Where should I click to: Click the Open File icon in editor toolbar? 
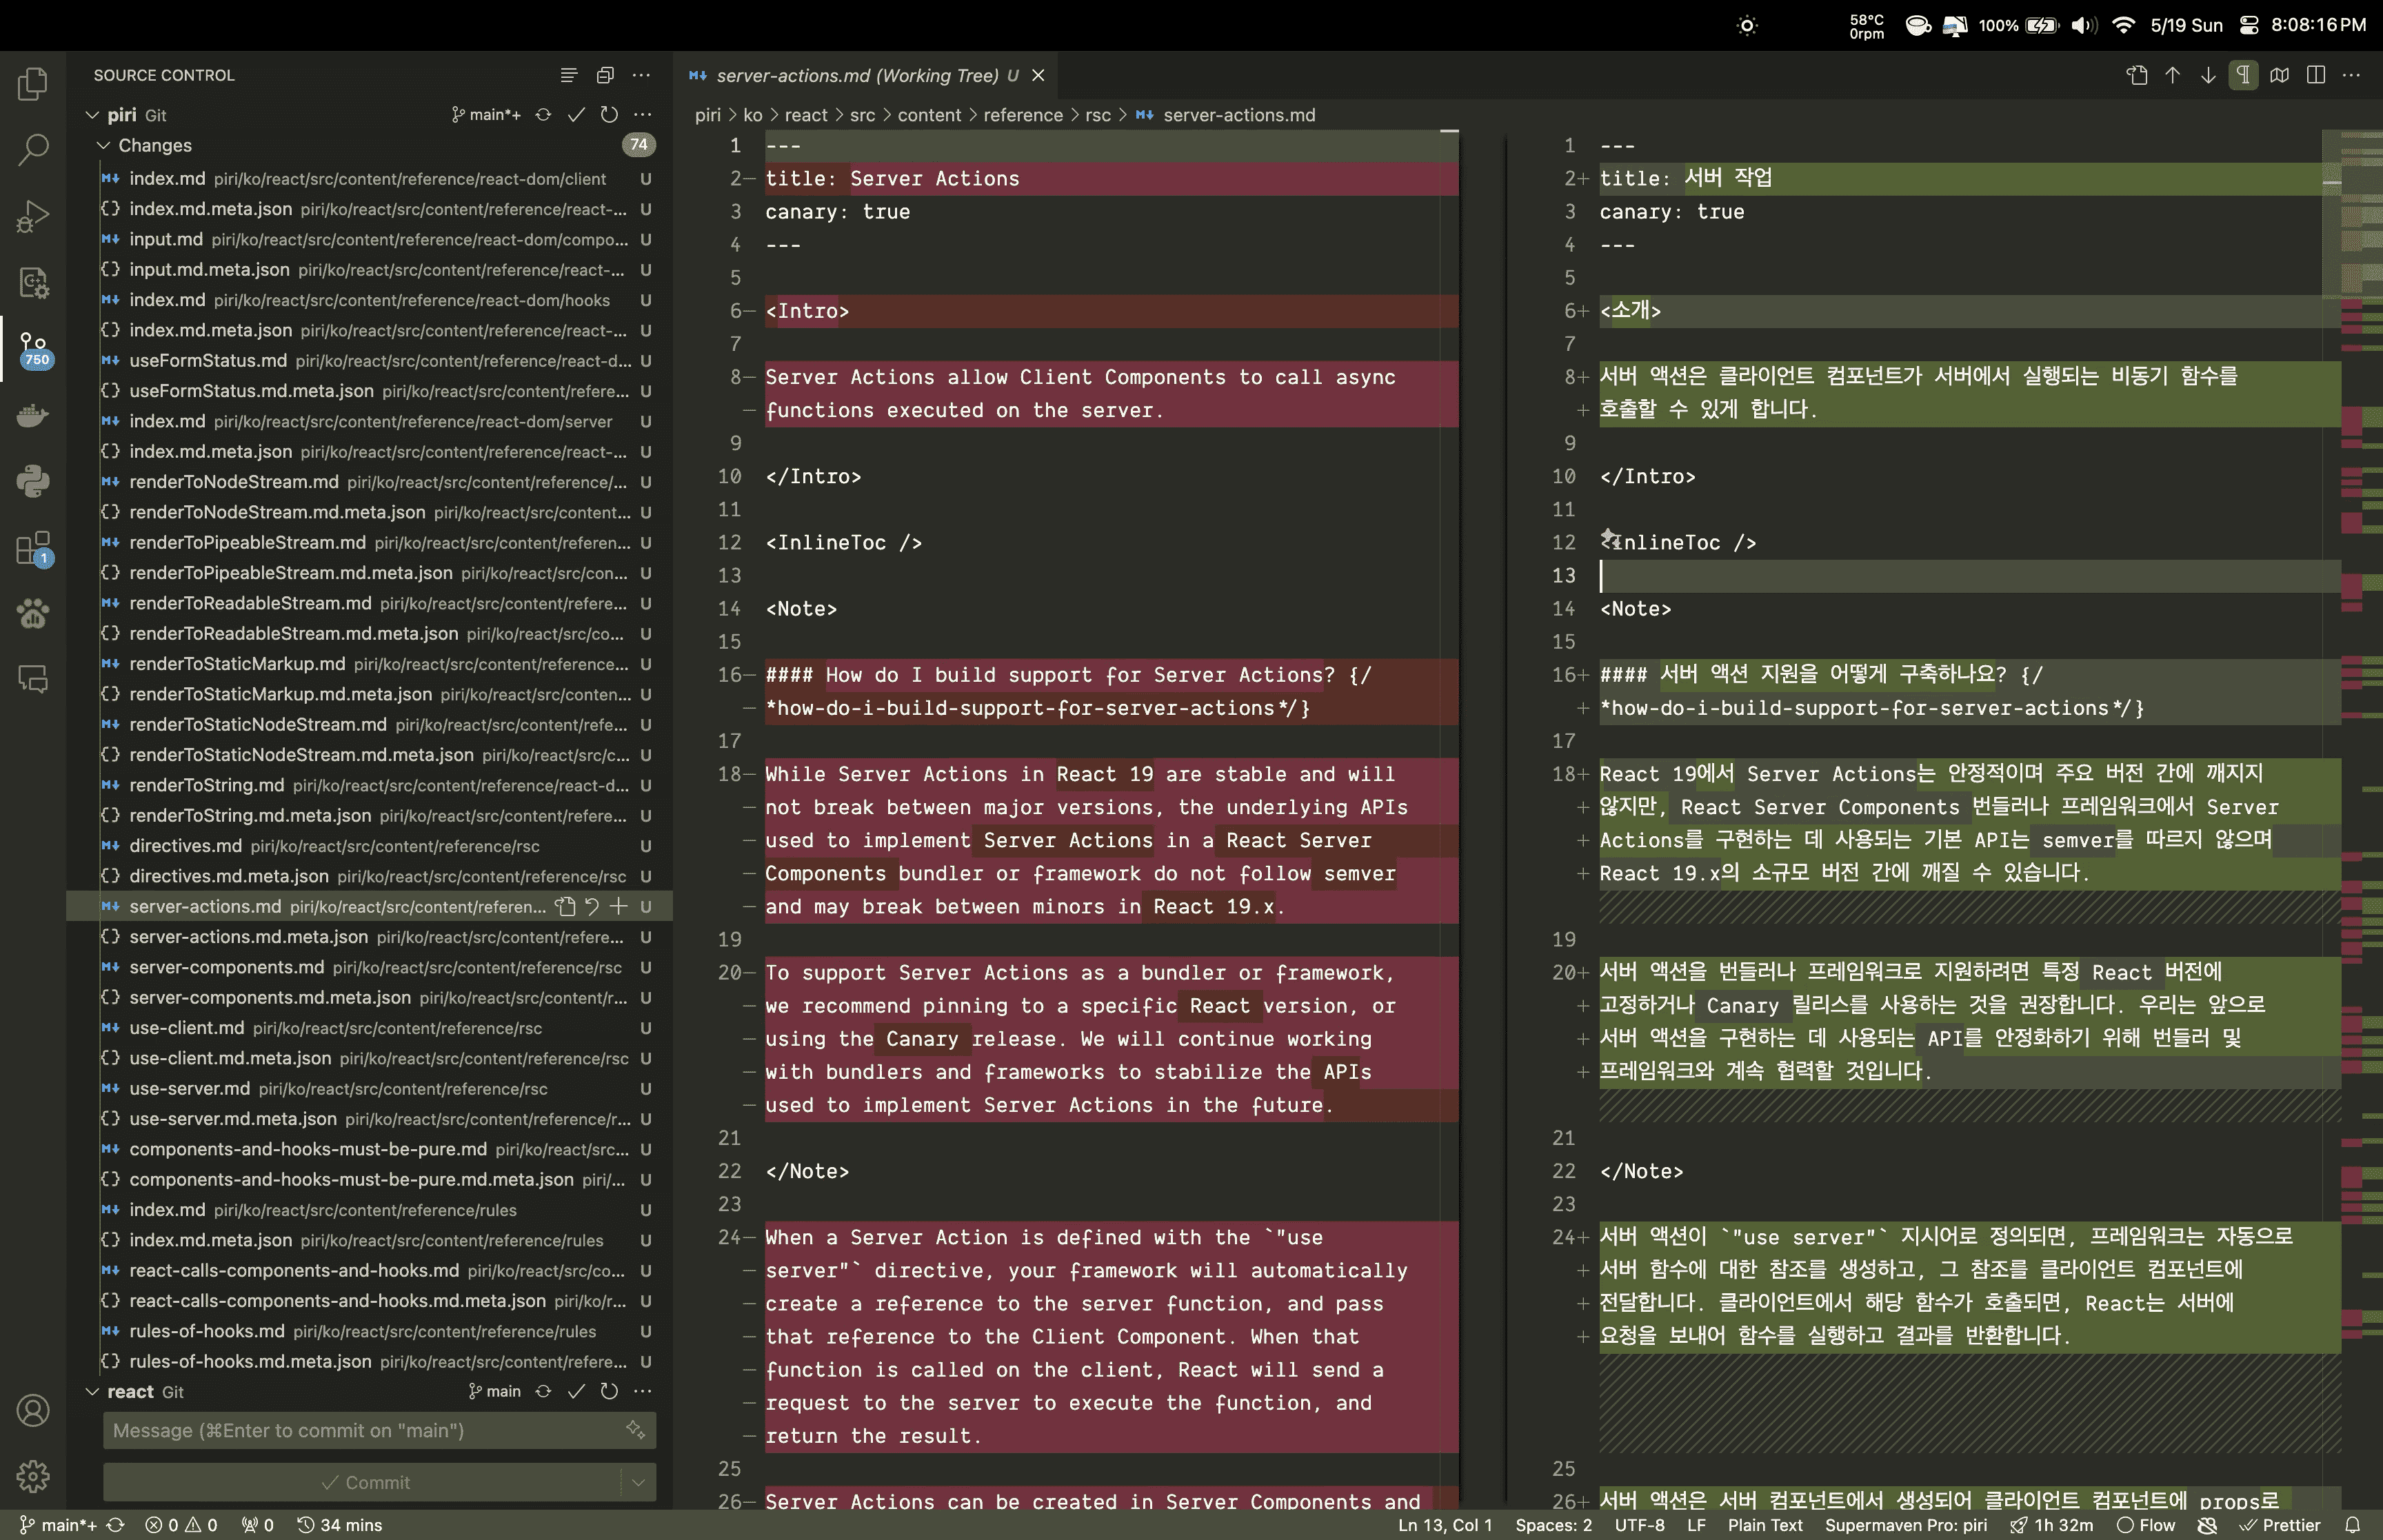point(2137,75)
